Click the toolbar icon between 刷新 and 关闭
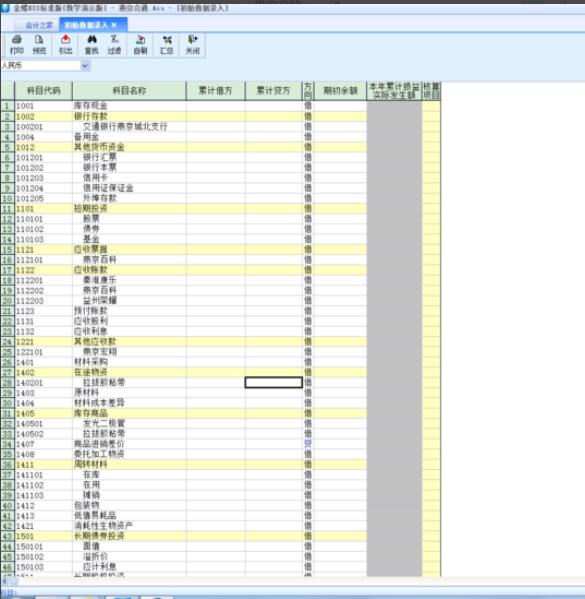Image resolution: width=585 pixels, height=599 pixels. [x=167, y=44]
